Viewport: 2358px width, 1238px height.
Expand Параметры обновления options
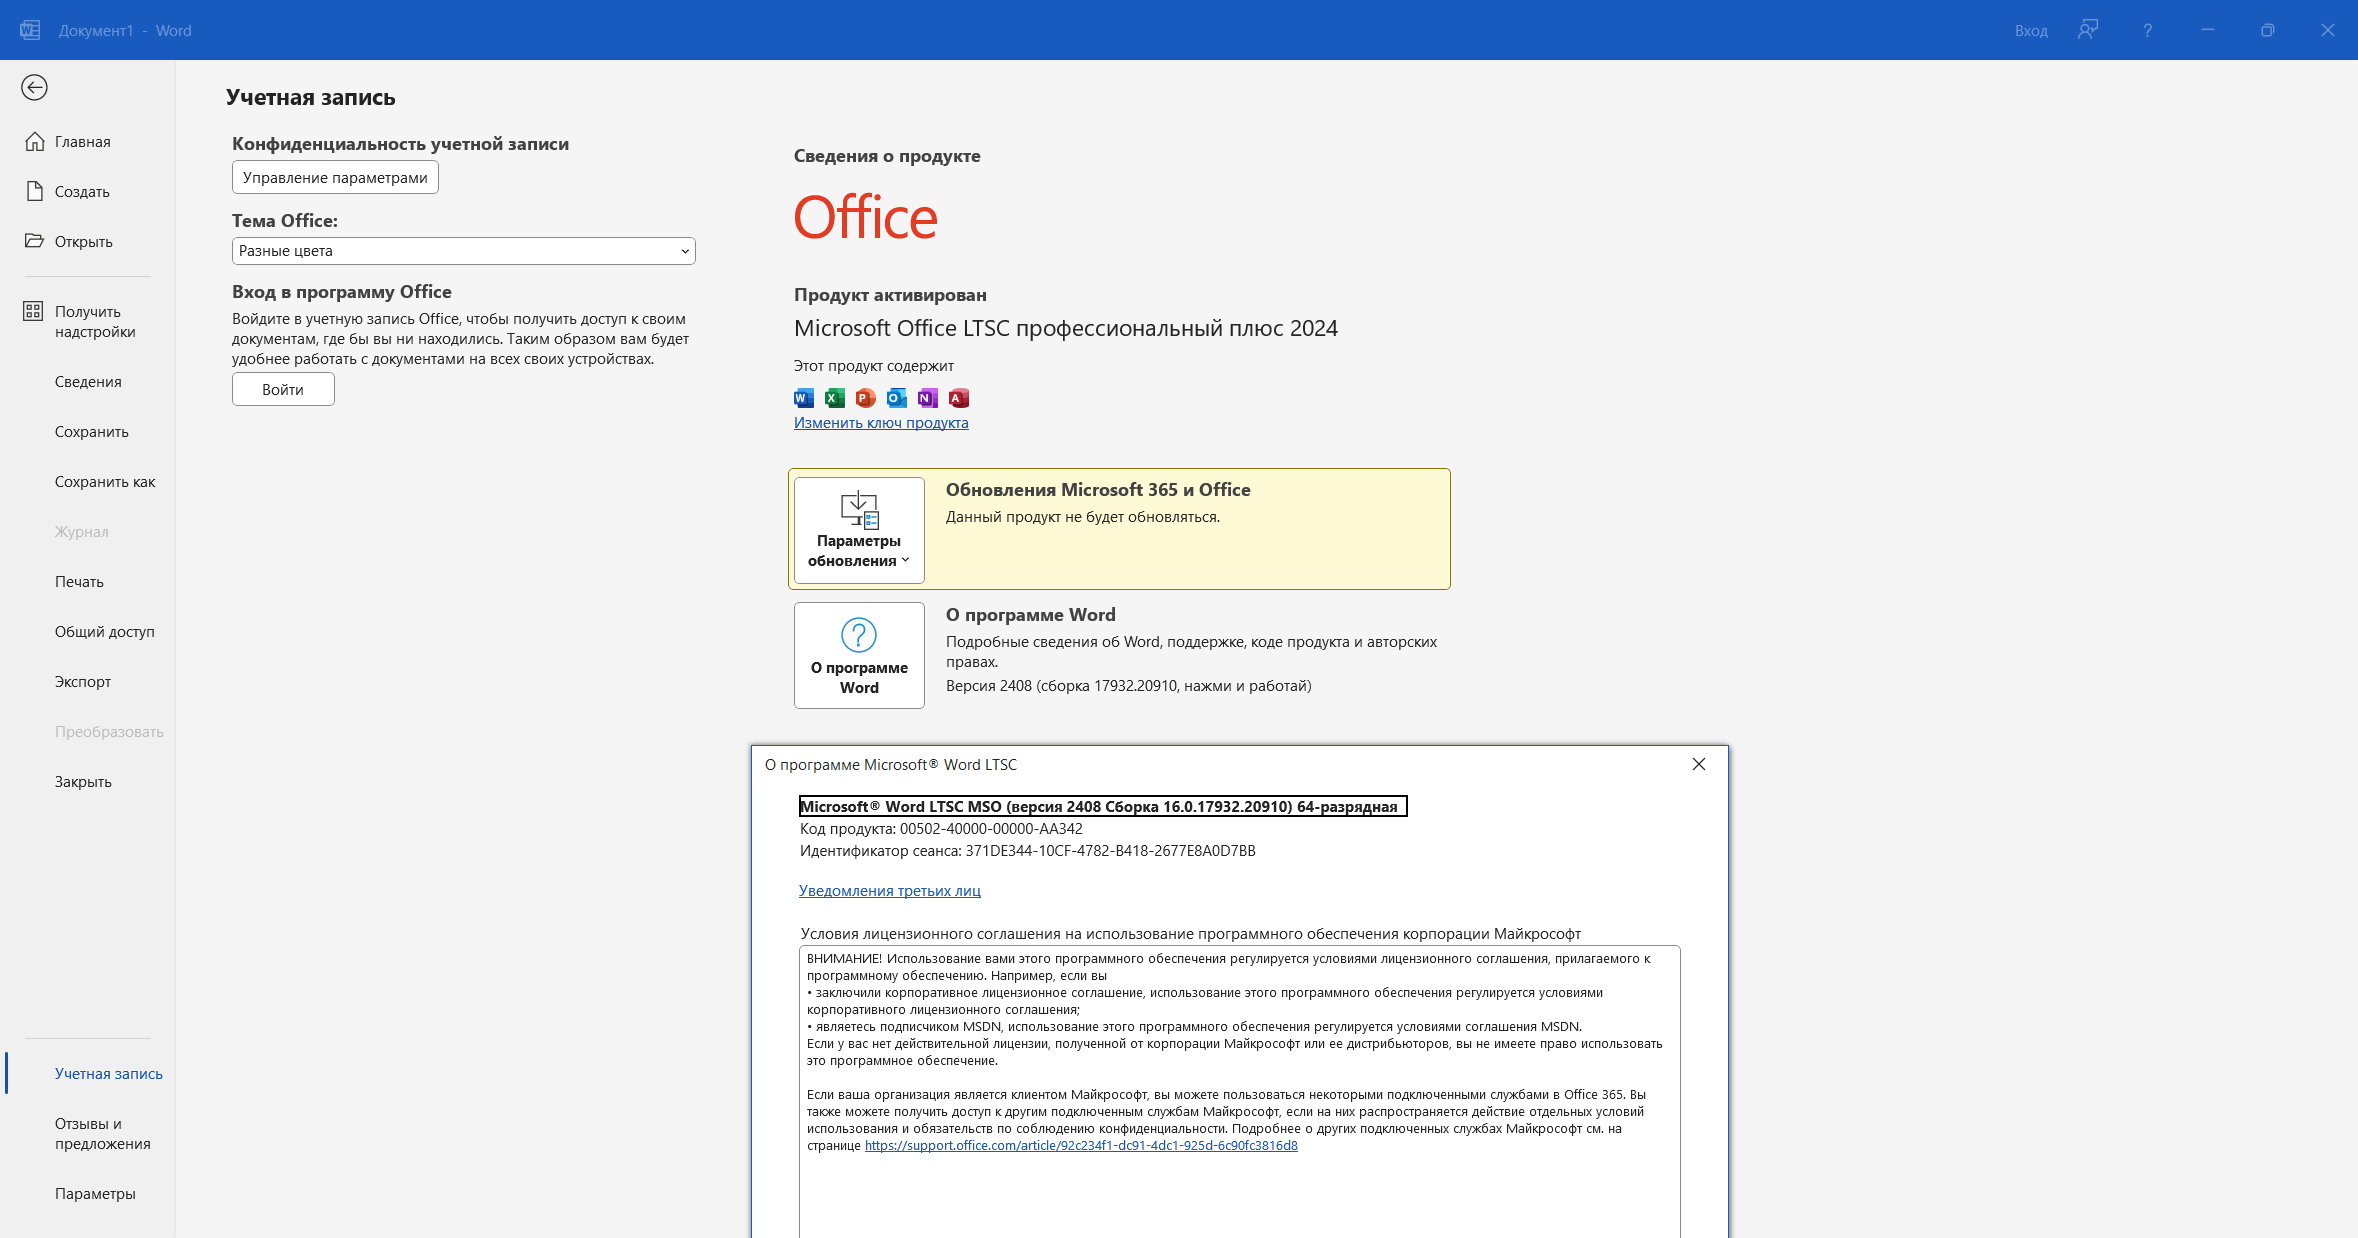[859, 530]
